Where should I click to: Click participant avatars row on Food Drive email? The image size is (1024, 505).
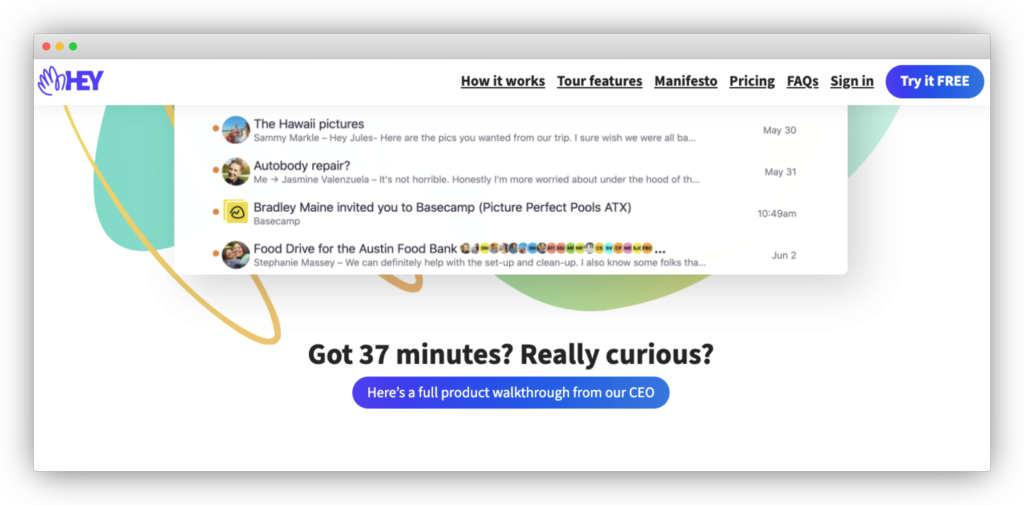coord(555,248)
